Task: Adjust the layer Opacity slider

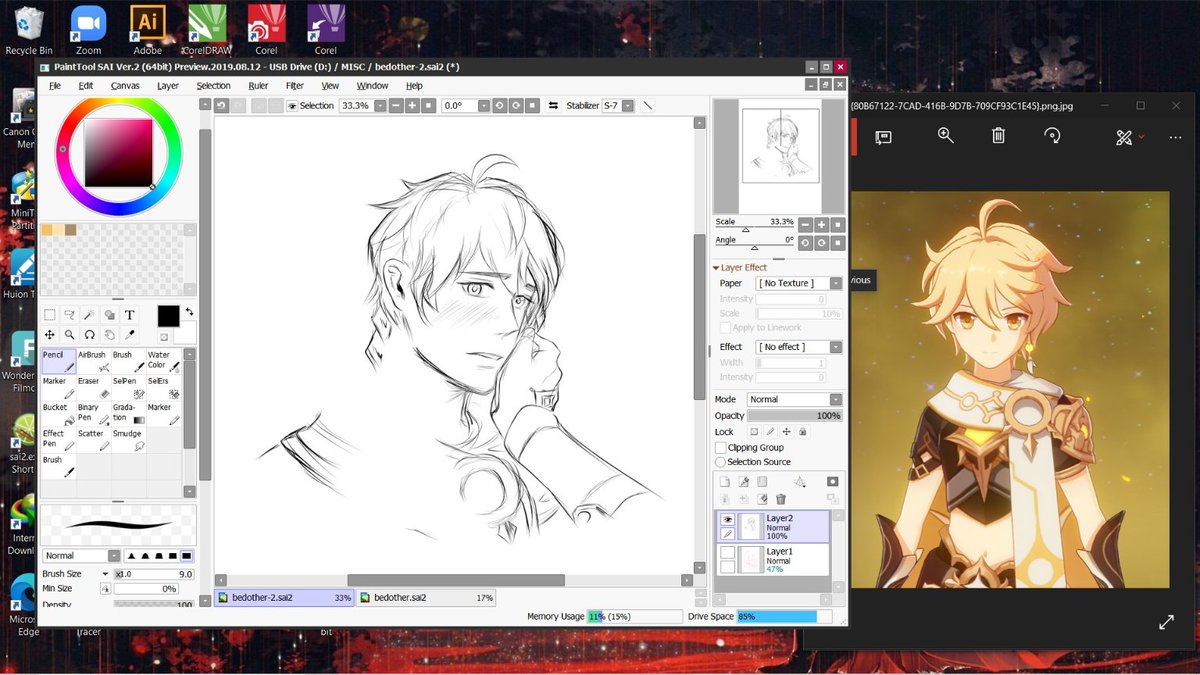Action: pos(794,415)
